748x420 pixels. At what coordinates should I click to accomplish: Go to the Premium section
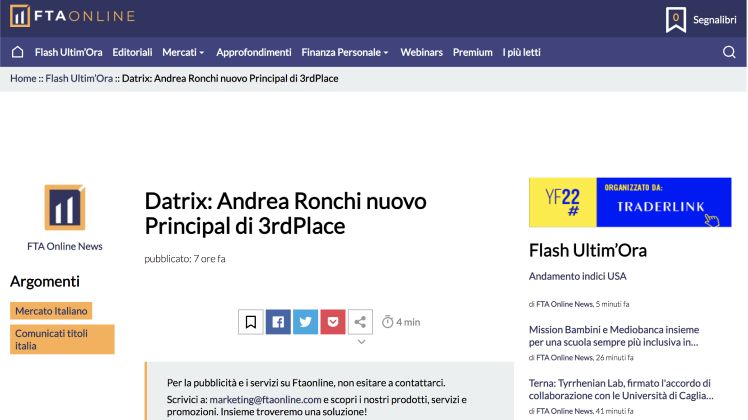pyautogui.click(x=473, y=52)
